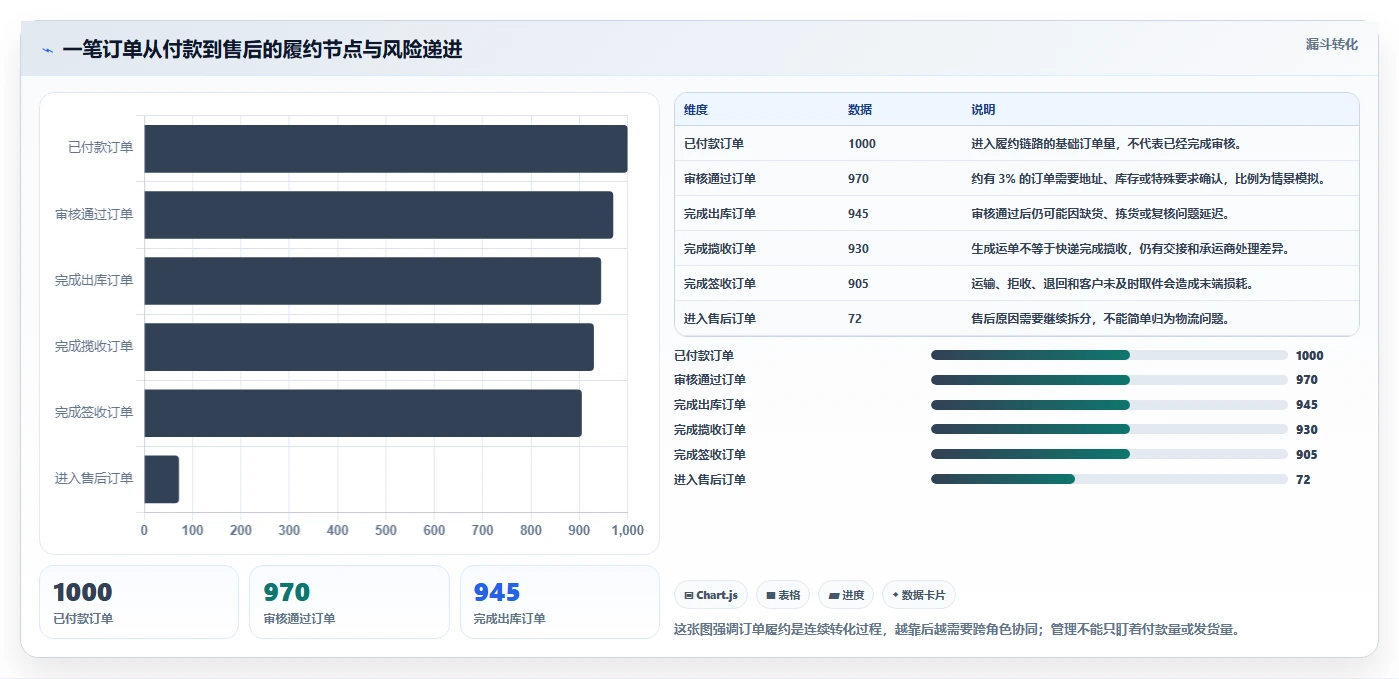Image resolution: width=1399 pixels, height=679 pixels.
Task: Click the progress bar showing 970
Action: tap(1109, 380)
